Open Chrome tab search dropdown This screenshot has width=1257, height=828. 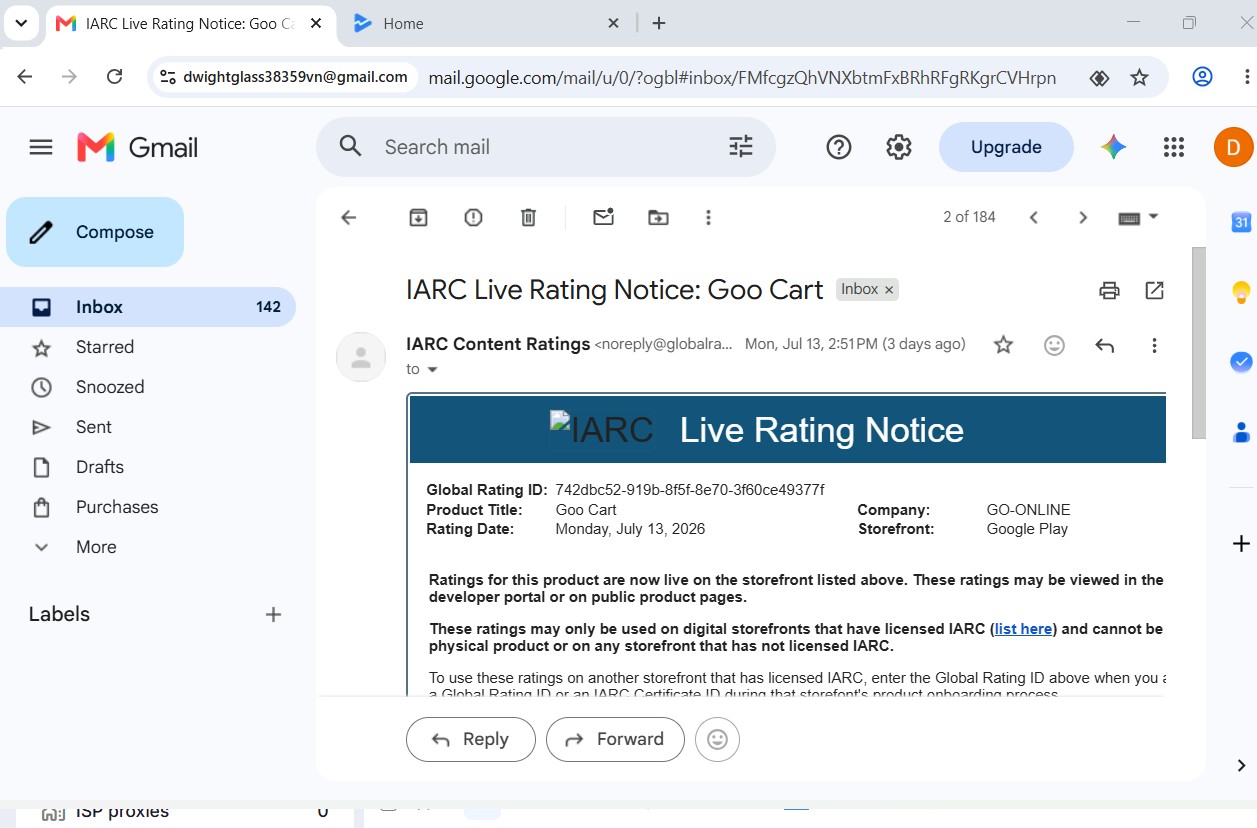[x=20, y=23]
